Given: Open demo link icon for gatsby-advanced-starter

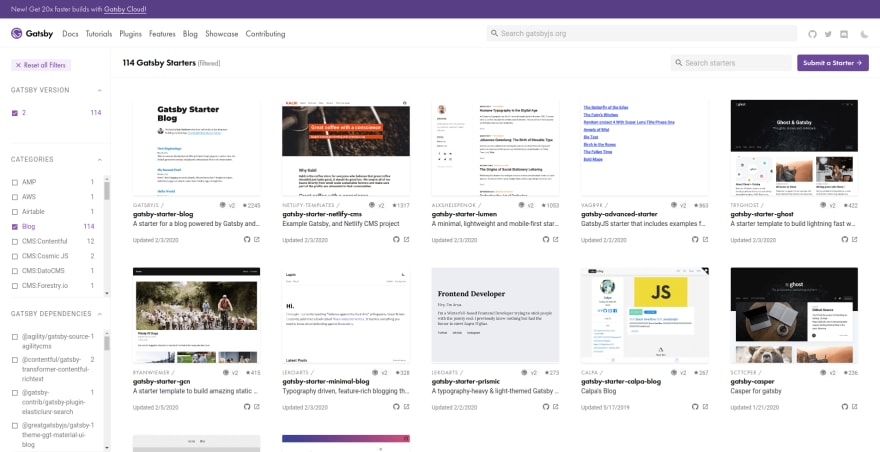Looking at the screenshot, I should (x=705, y=239).
